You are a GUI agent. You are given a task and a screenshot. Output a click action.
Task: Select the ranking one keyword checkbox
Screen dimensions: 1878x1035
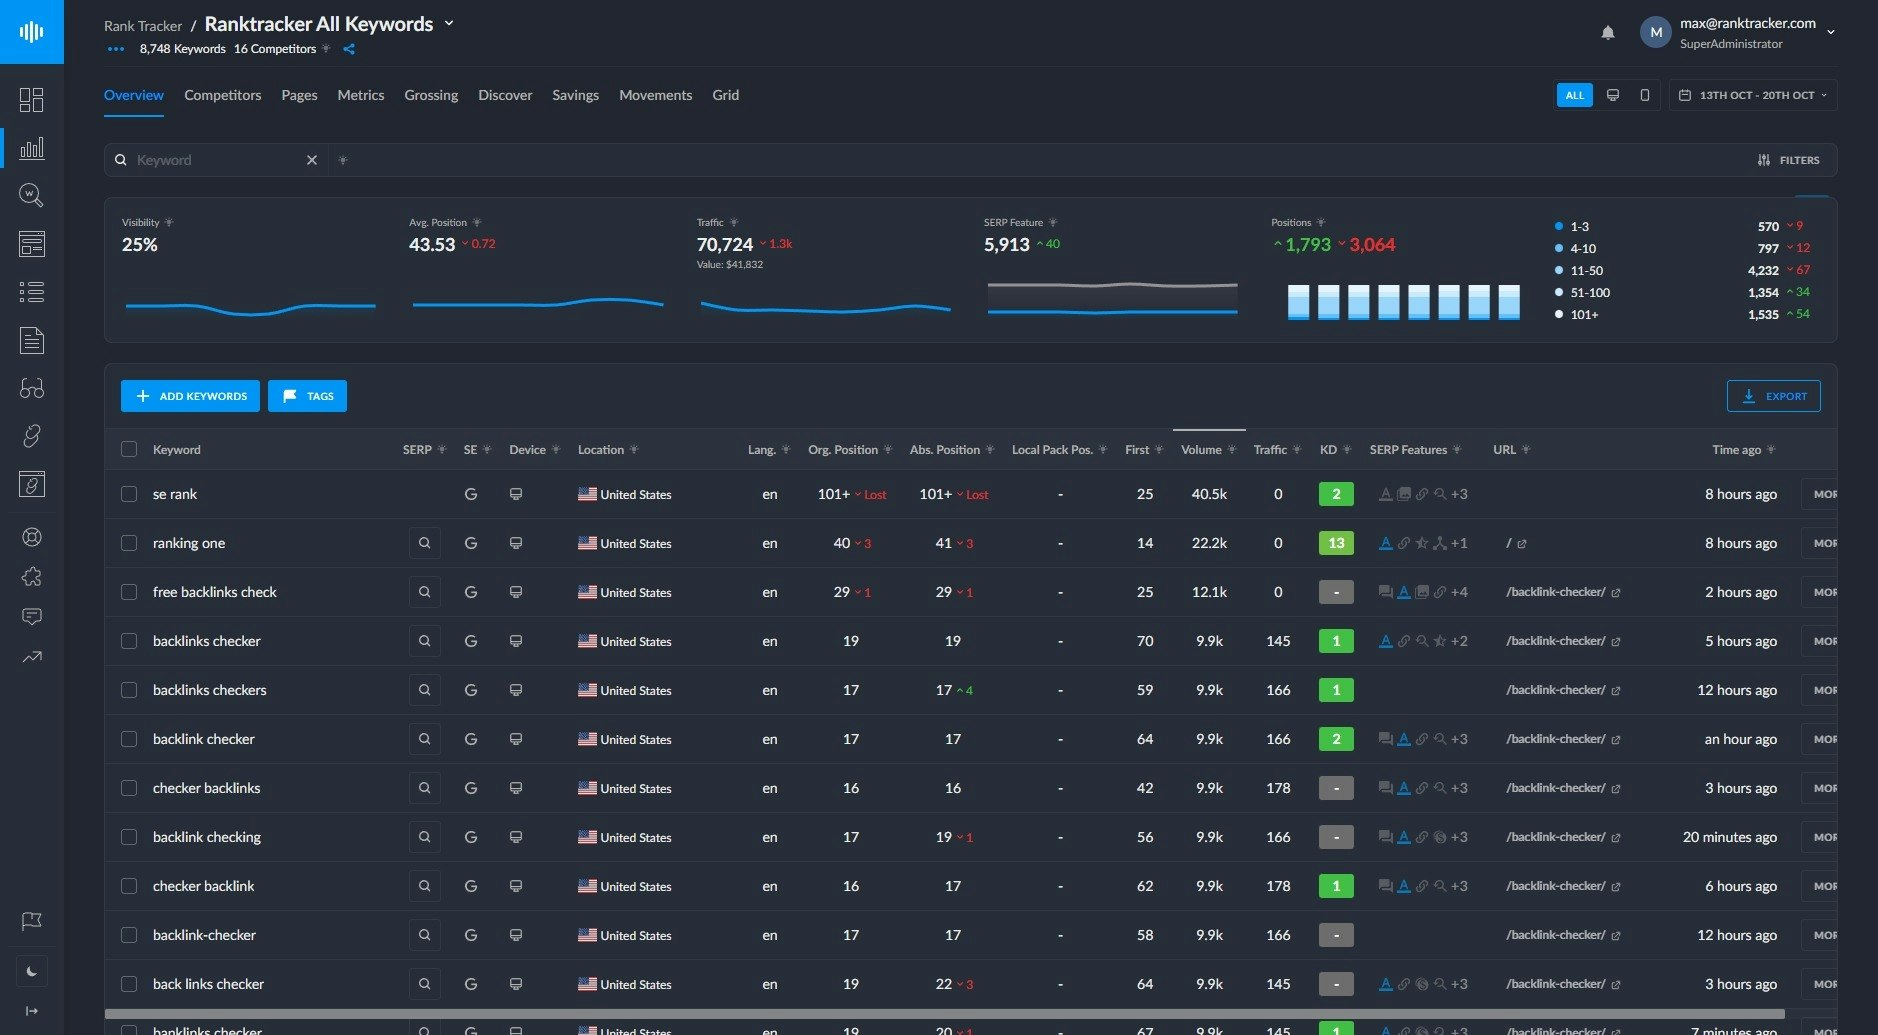pyautogui.click(x=129, y=543)
